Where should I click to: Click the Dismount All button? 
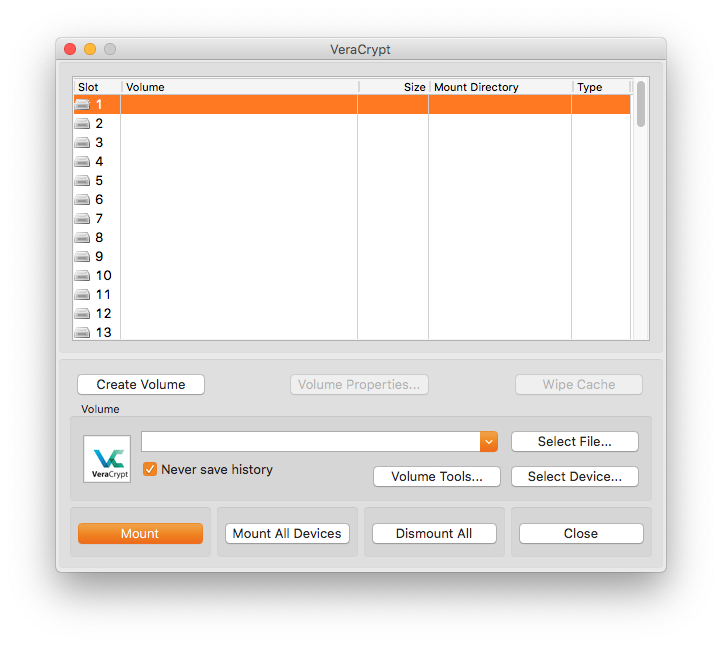[x=434, y=534]
